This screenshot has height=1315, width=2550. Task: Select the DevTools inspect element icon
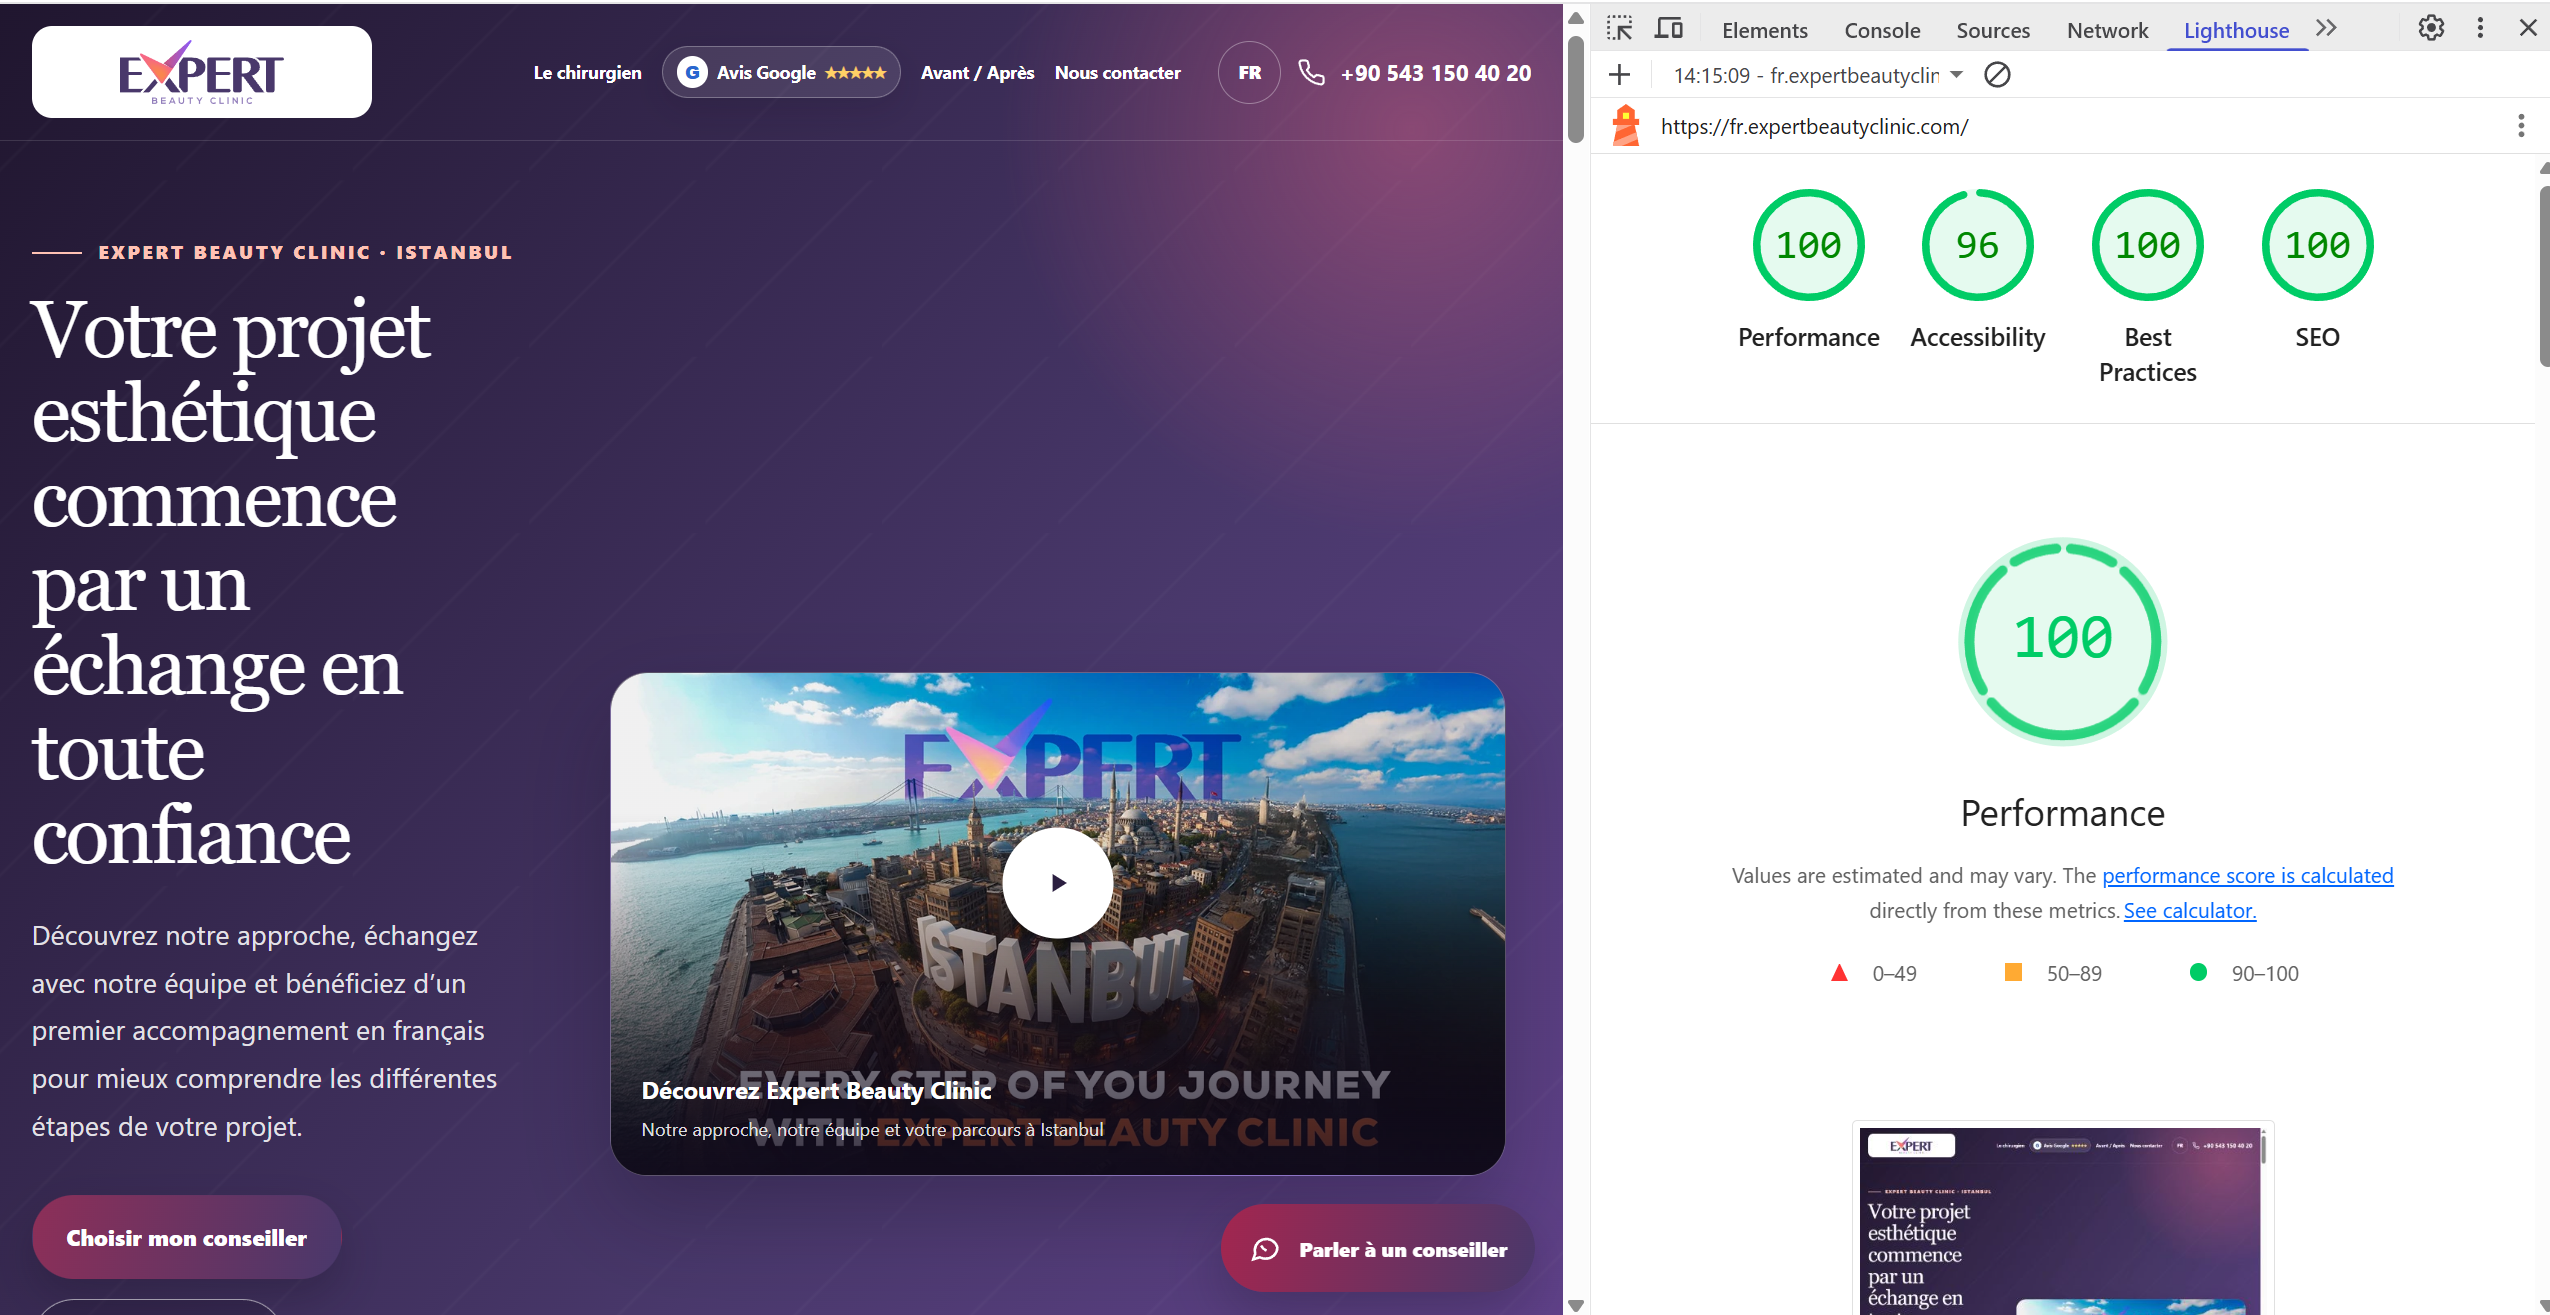[x=1620, y=29]
